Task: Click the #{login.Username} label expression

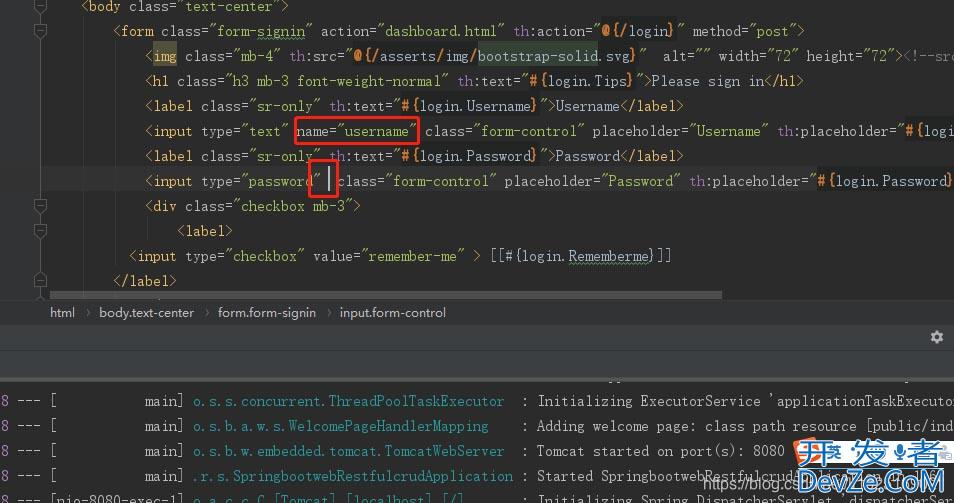Action: pyautogui.click(x=468, y=106)
